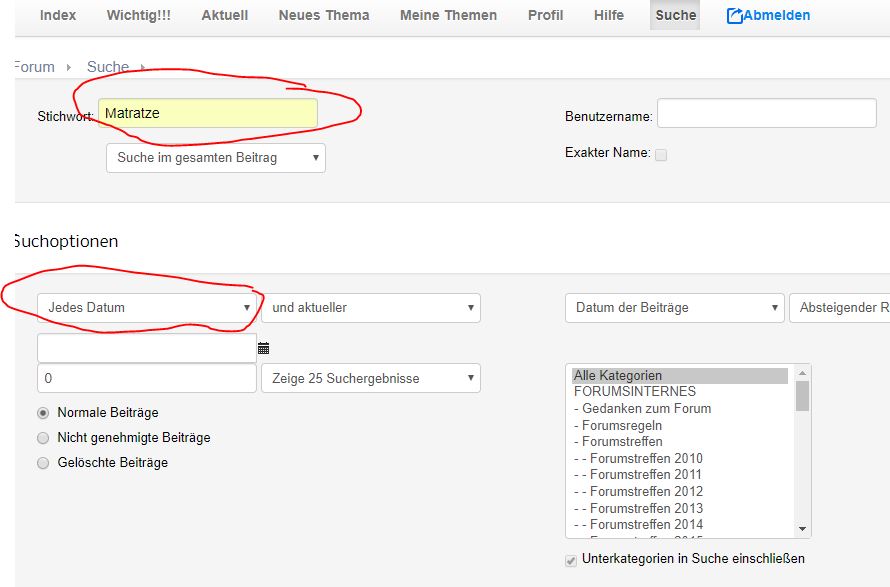Switch to the Wichtig!!! menu item
Screen dimensions: 890x587
138,15
